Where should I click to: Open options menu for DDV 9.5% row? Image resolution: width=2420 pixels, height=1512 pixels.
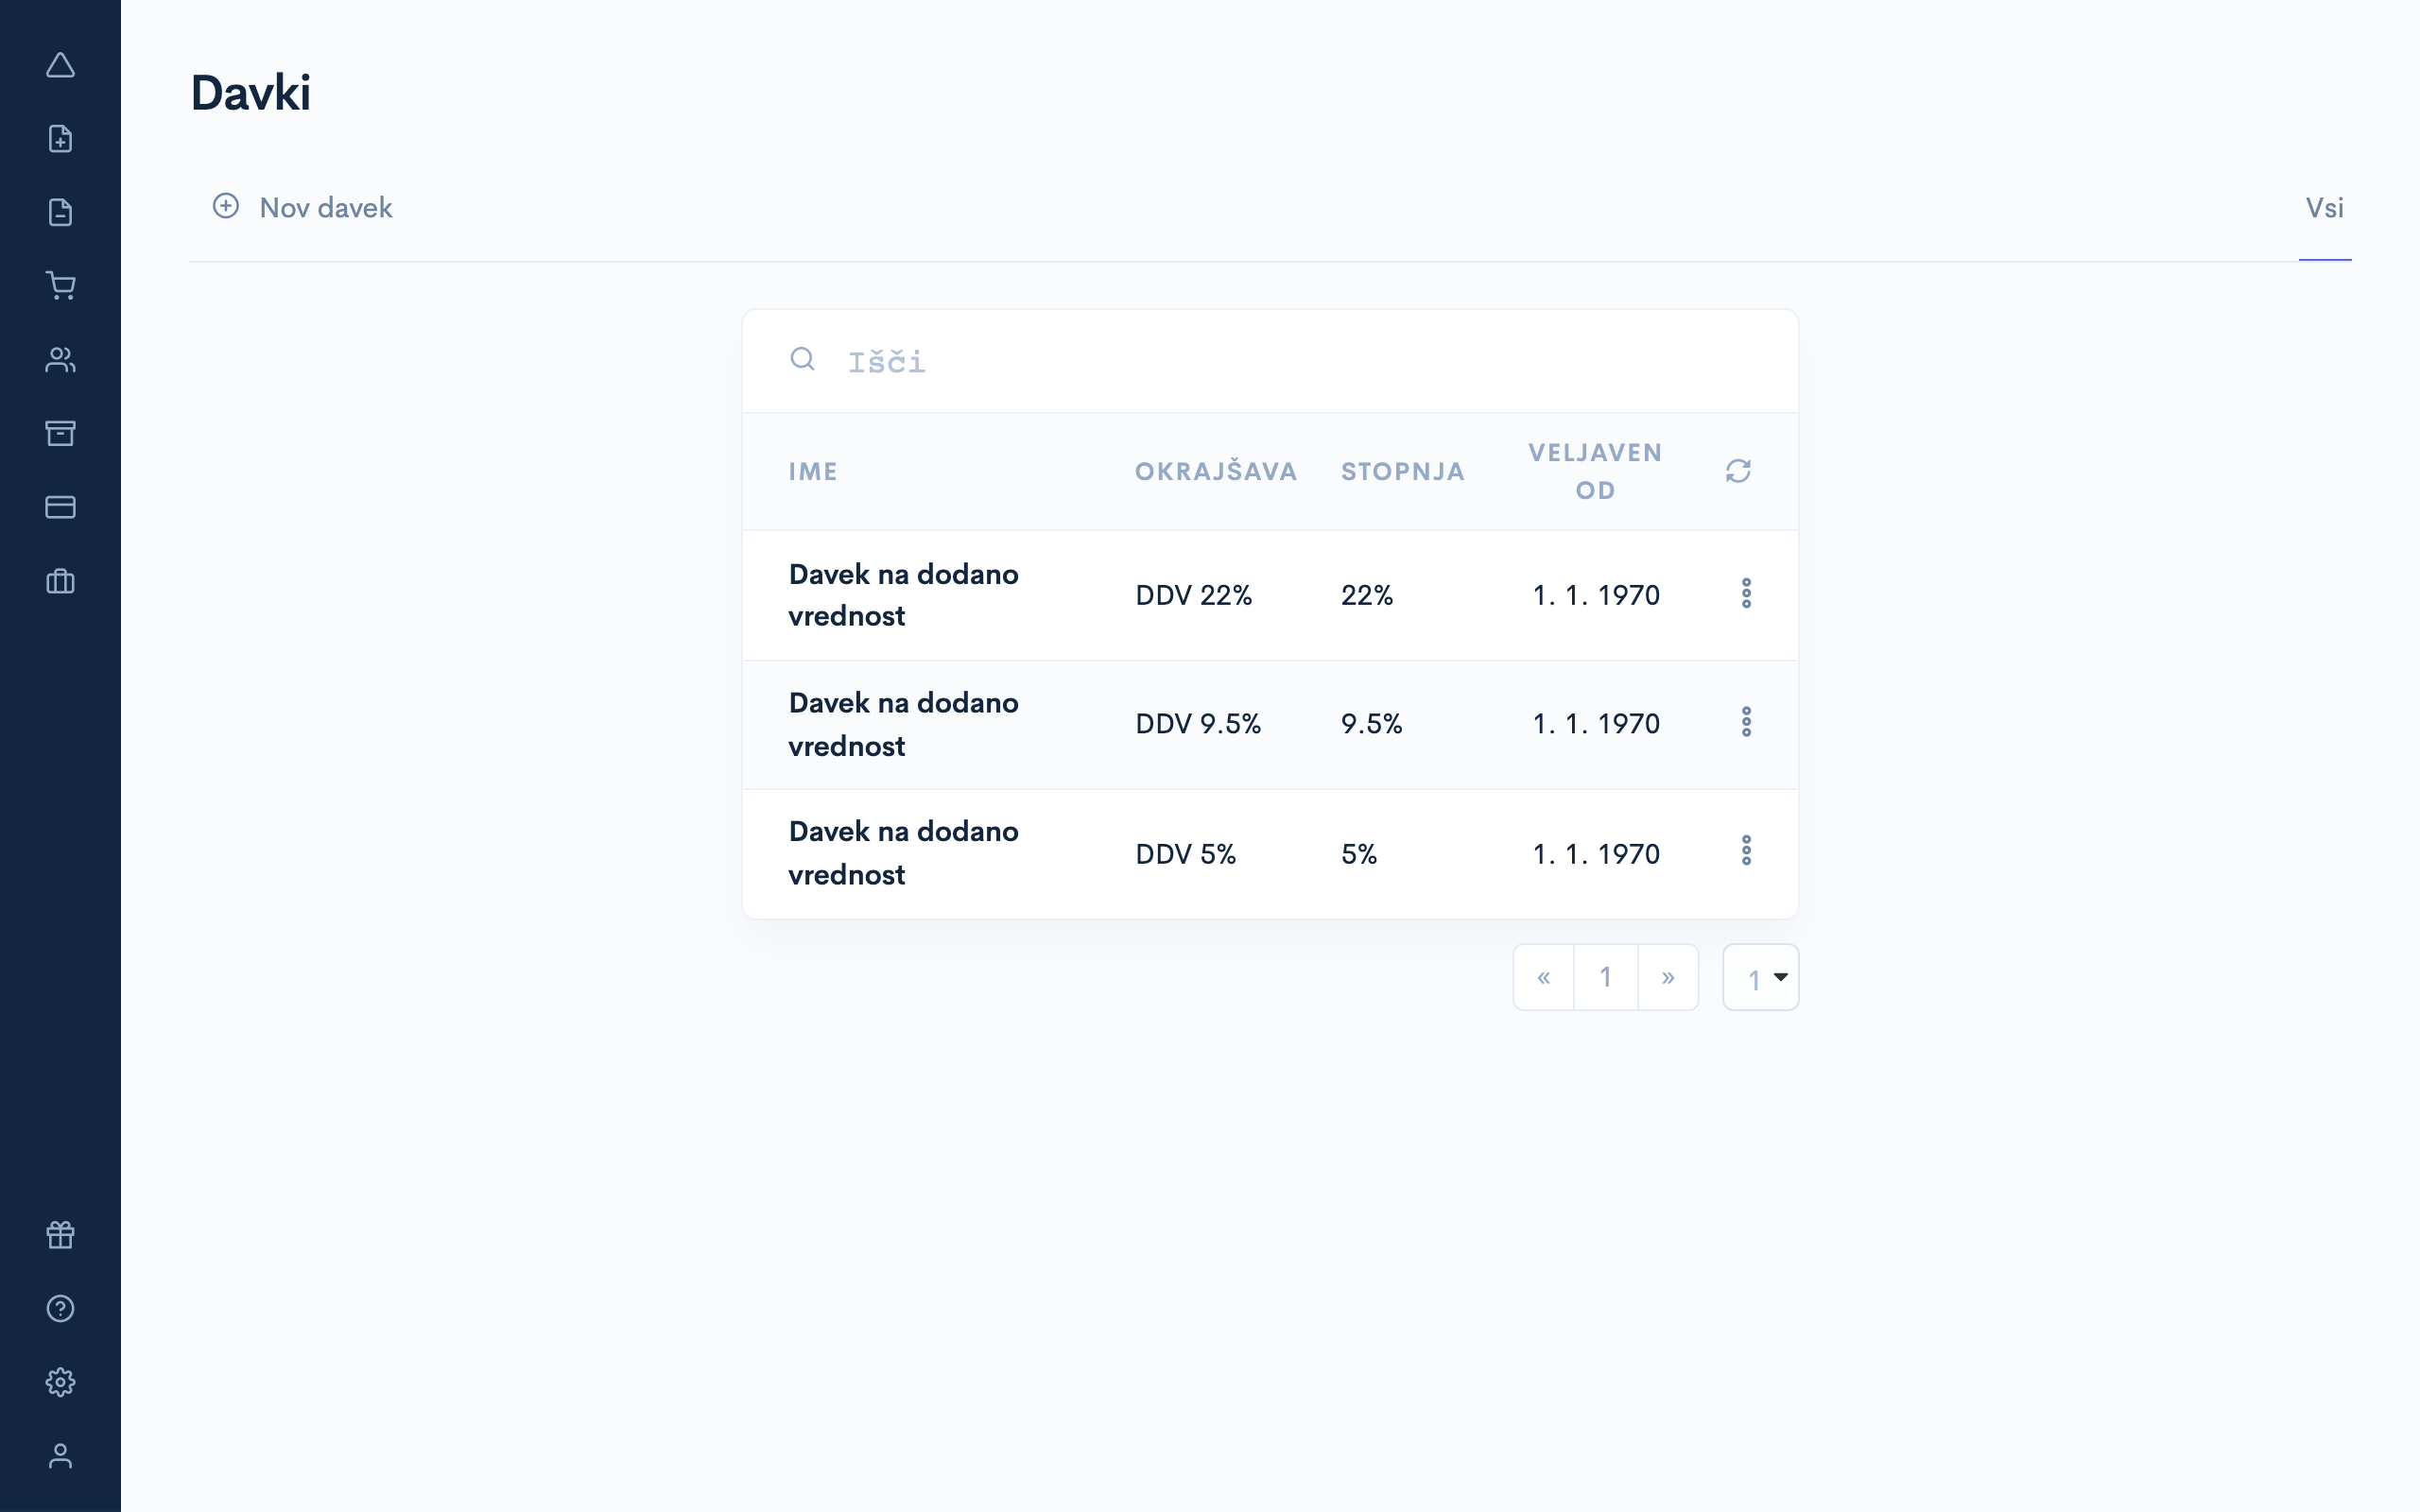click(1746, 722)
